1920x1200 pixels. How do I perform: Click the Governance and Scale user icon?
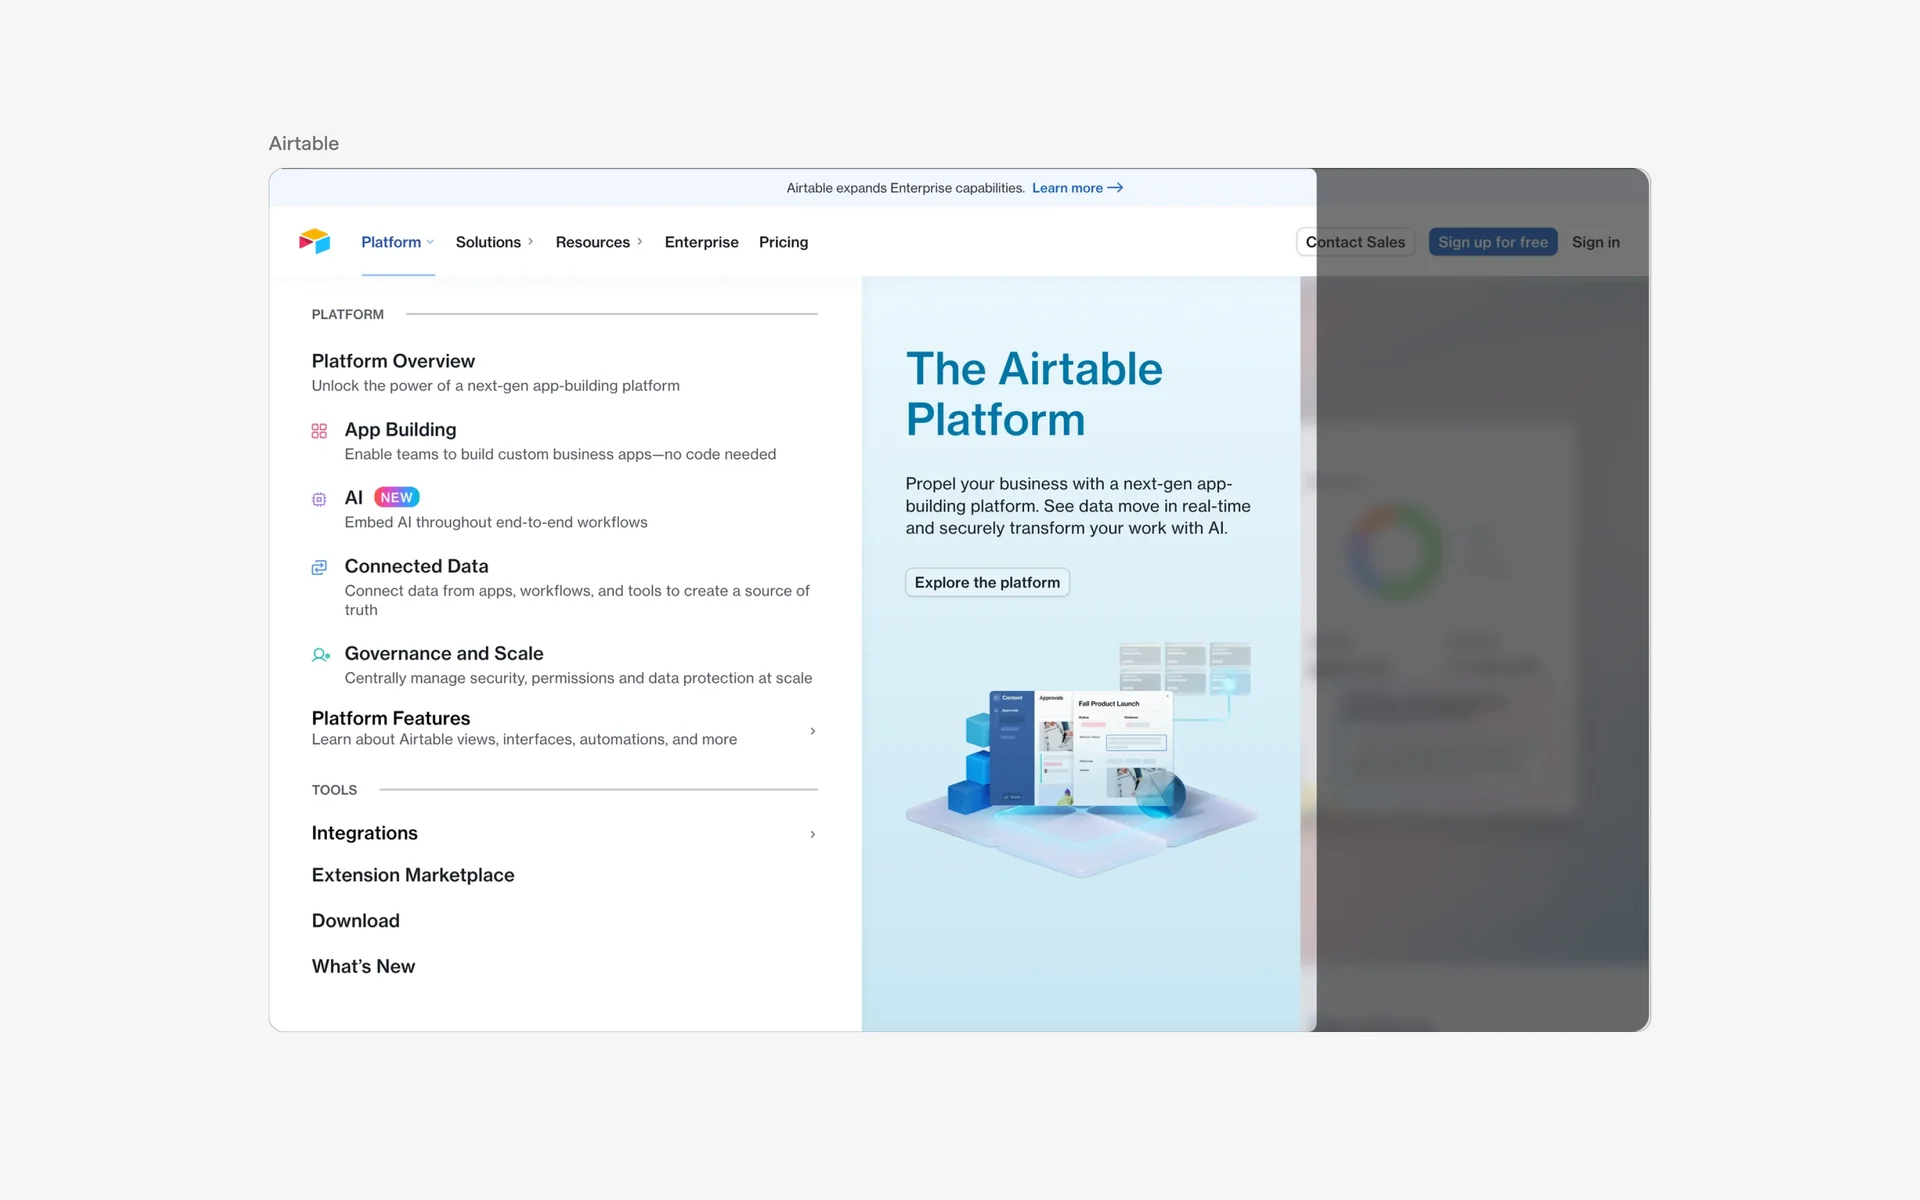[x=321, y=655]
